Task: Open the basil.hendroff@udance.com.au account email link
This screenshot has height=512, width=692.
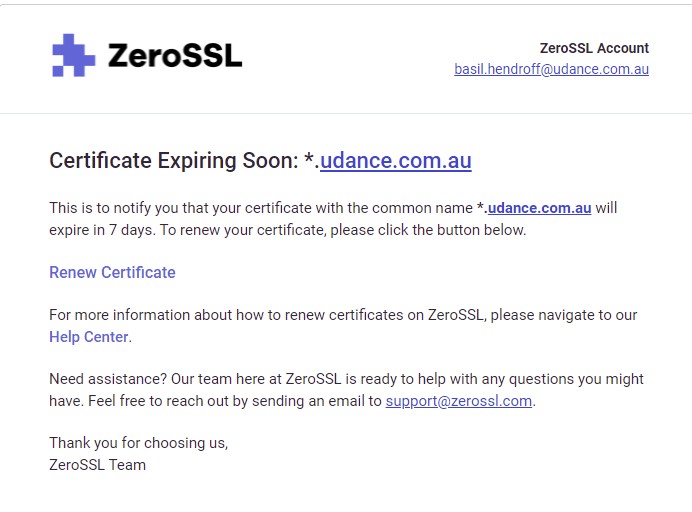Action: [551, 69]
